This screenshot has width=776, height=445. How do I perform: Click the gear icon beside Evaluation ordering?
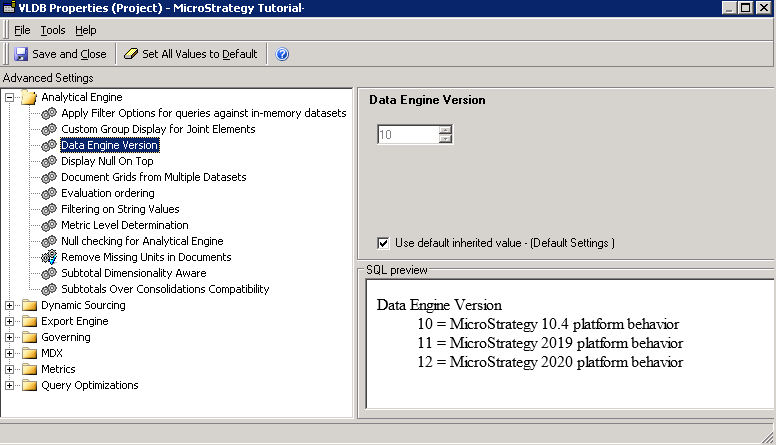pos(49,193)
